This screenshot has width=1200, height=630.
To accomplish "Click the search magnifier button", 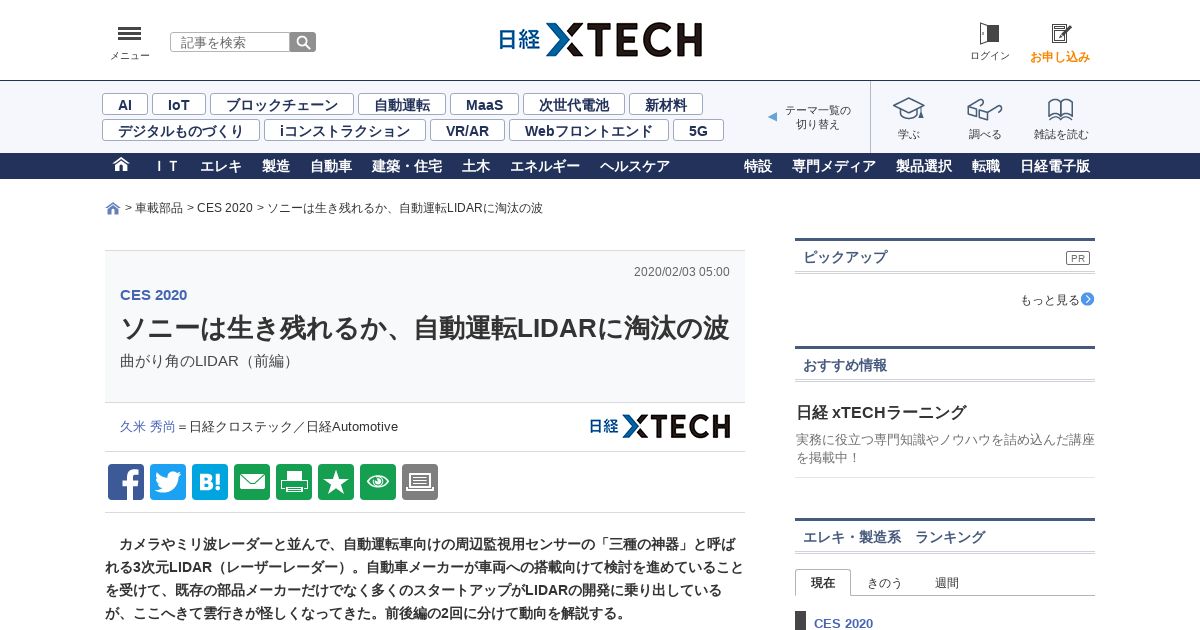I will click(x=303, y=42).
